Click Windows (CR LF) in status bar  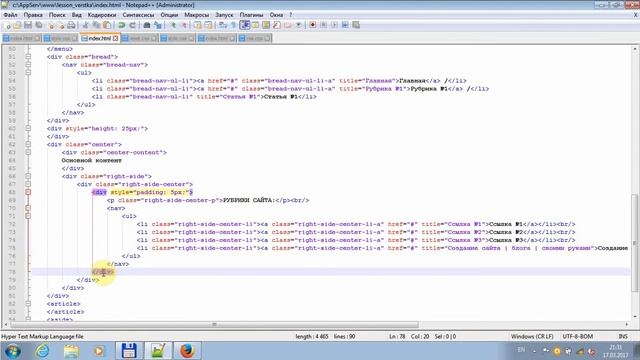click(x=532, y=336)
